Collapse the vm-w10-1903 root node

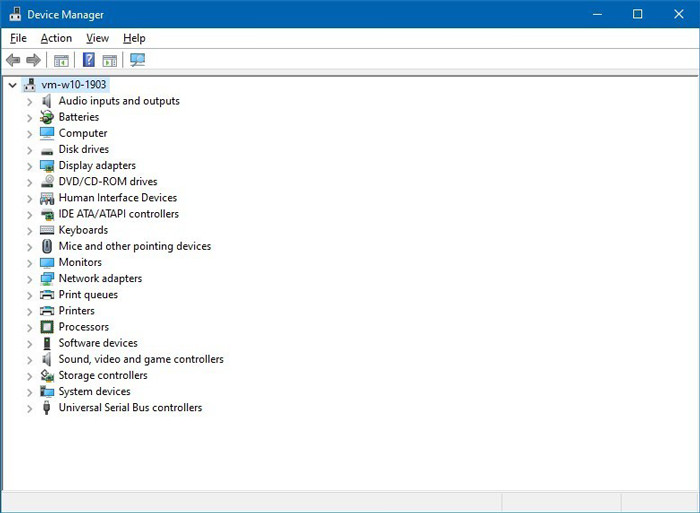click(x=12, y=85)
